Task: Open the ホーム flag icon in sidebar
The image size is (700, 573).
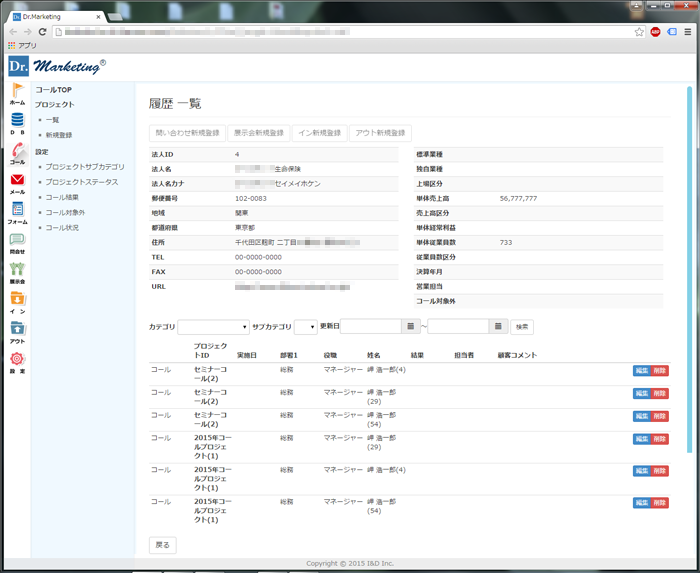Action: tap(17, 92)
